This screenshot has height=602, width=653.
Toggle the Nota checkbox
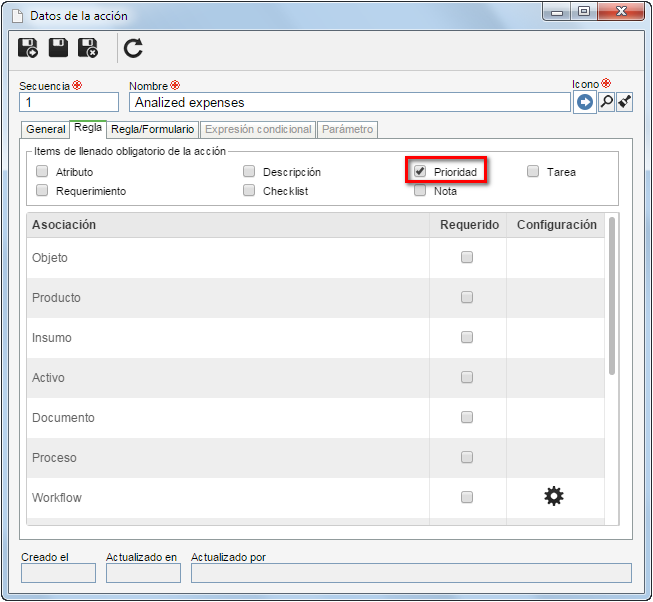click(x=420, y=190)
